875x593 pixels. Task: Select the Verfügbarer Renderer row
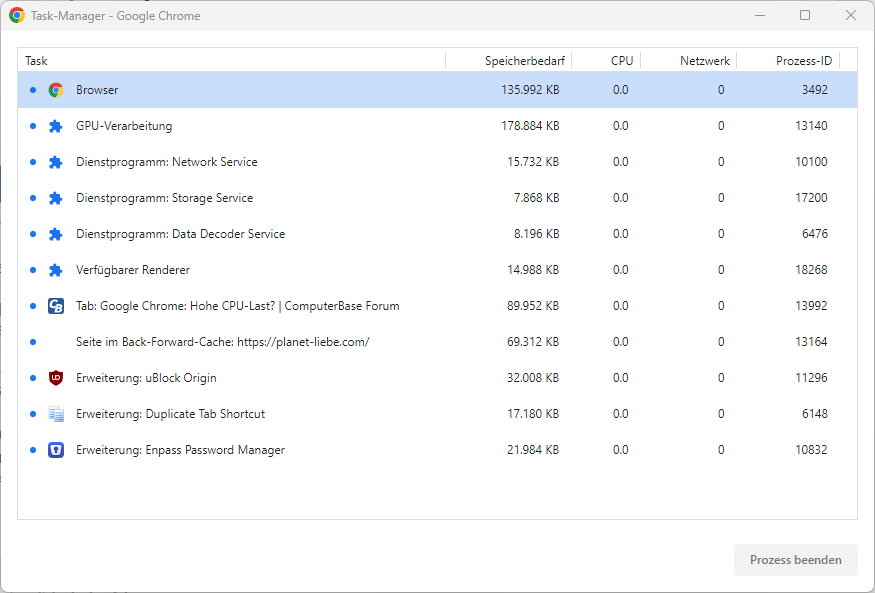point(438,270)
